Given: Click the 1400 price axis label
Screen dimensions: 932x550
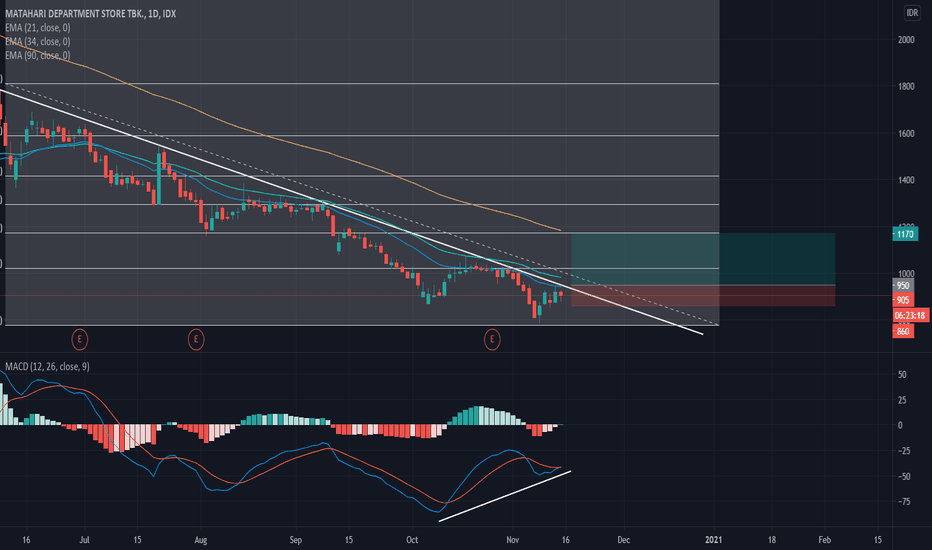Looking at the screenshot, I should [906, 180].
